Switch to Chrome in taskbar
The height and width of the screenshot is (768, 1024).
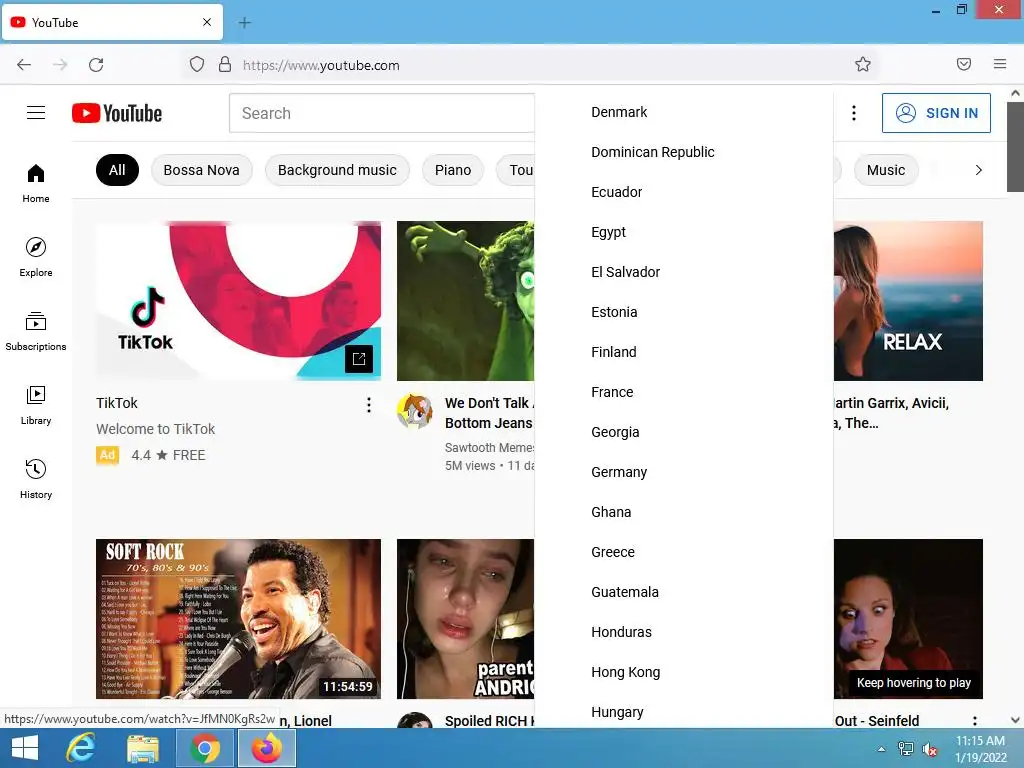[205, 748]
